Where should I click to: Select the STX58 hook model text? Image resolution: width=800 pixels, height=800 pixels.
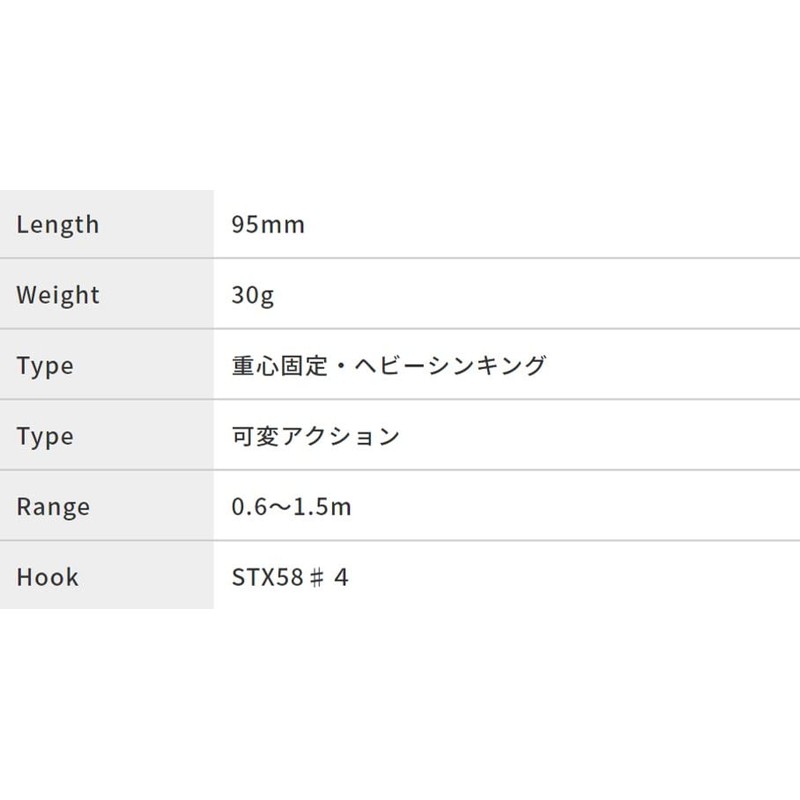pos(267,578)
